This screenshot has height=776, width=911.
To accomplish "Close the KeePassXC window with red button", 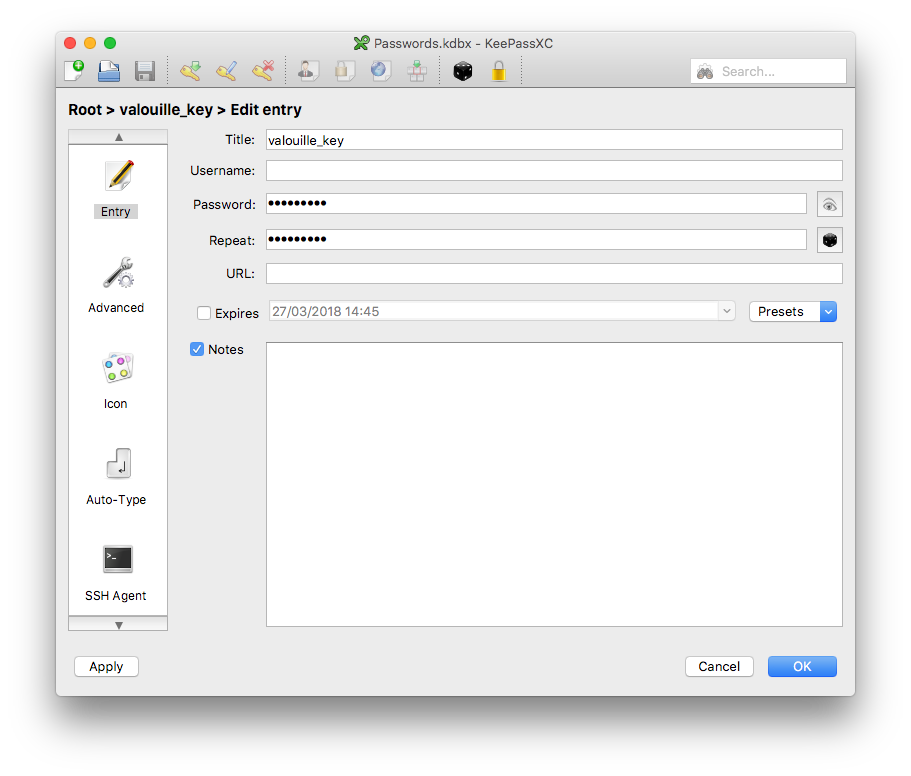I will [70, 43].
